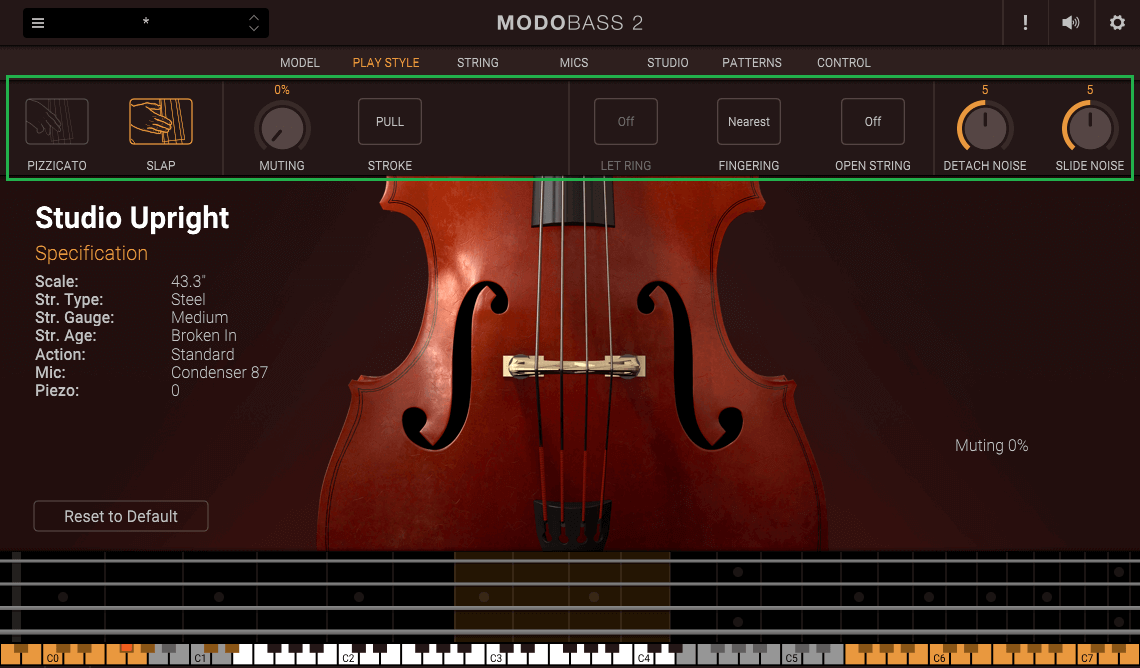The height and width of the screenshot is (668, 1140).
Task: Click the preset up/down arrows
Action: tap(254, 23)
